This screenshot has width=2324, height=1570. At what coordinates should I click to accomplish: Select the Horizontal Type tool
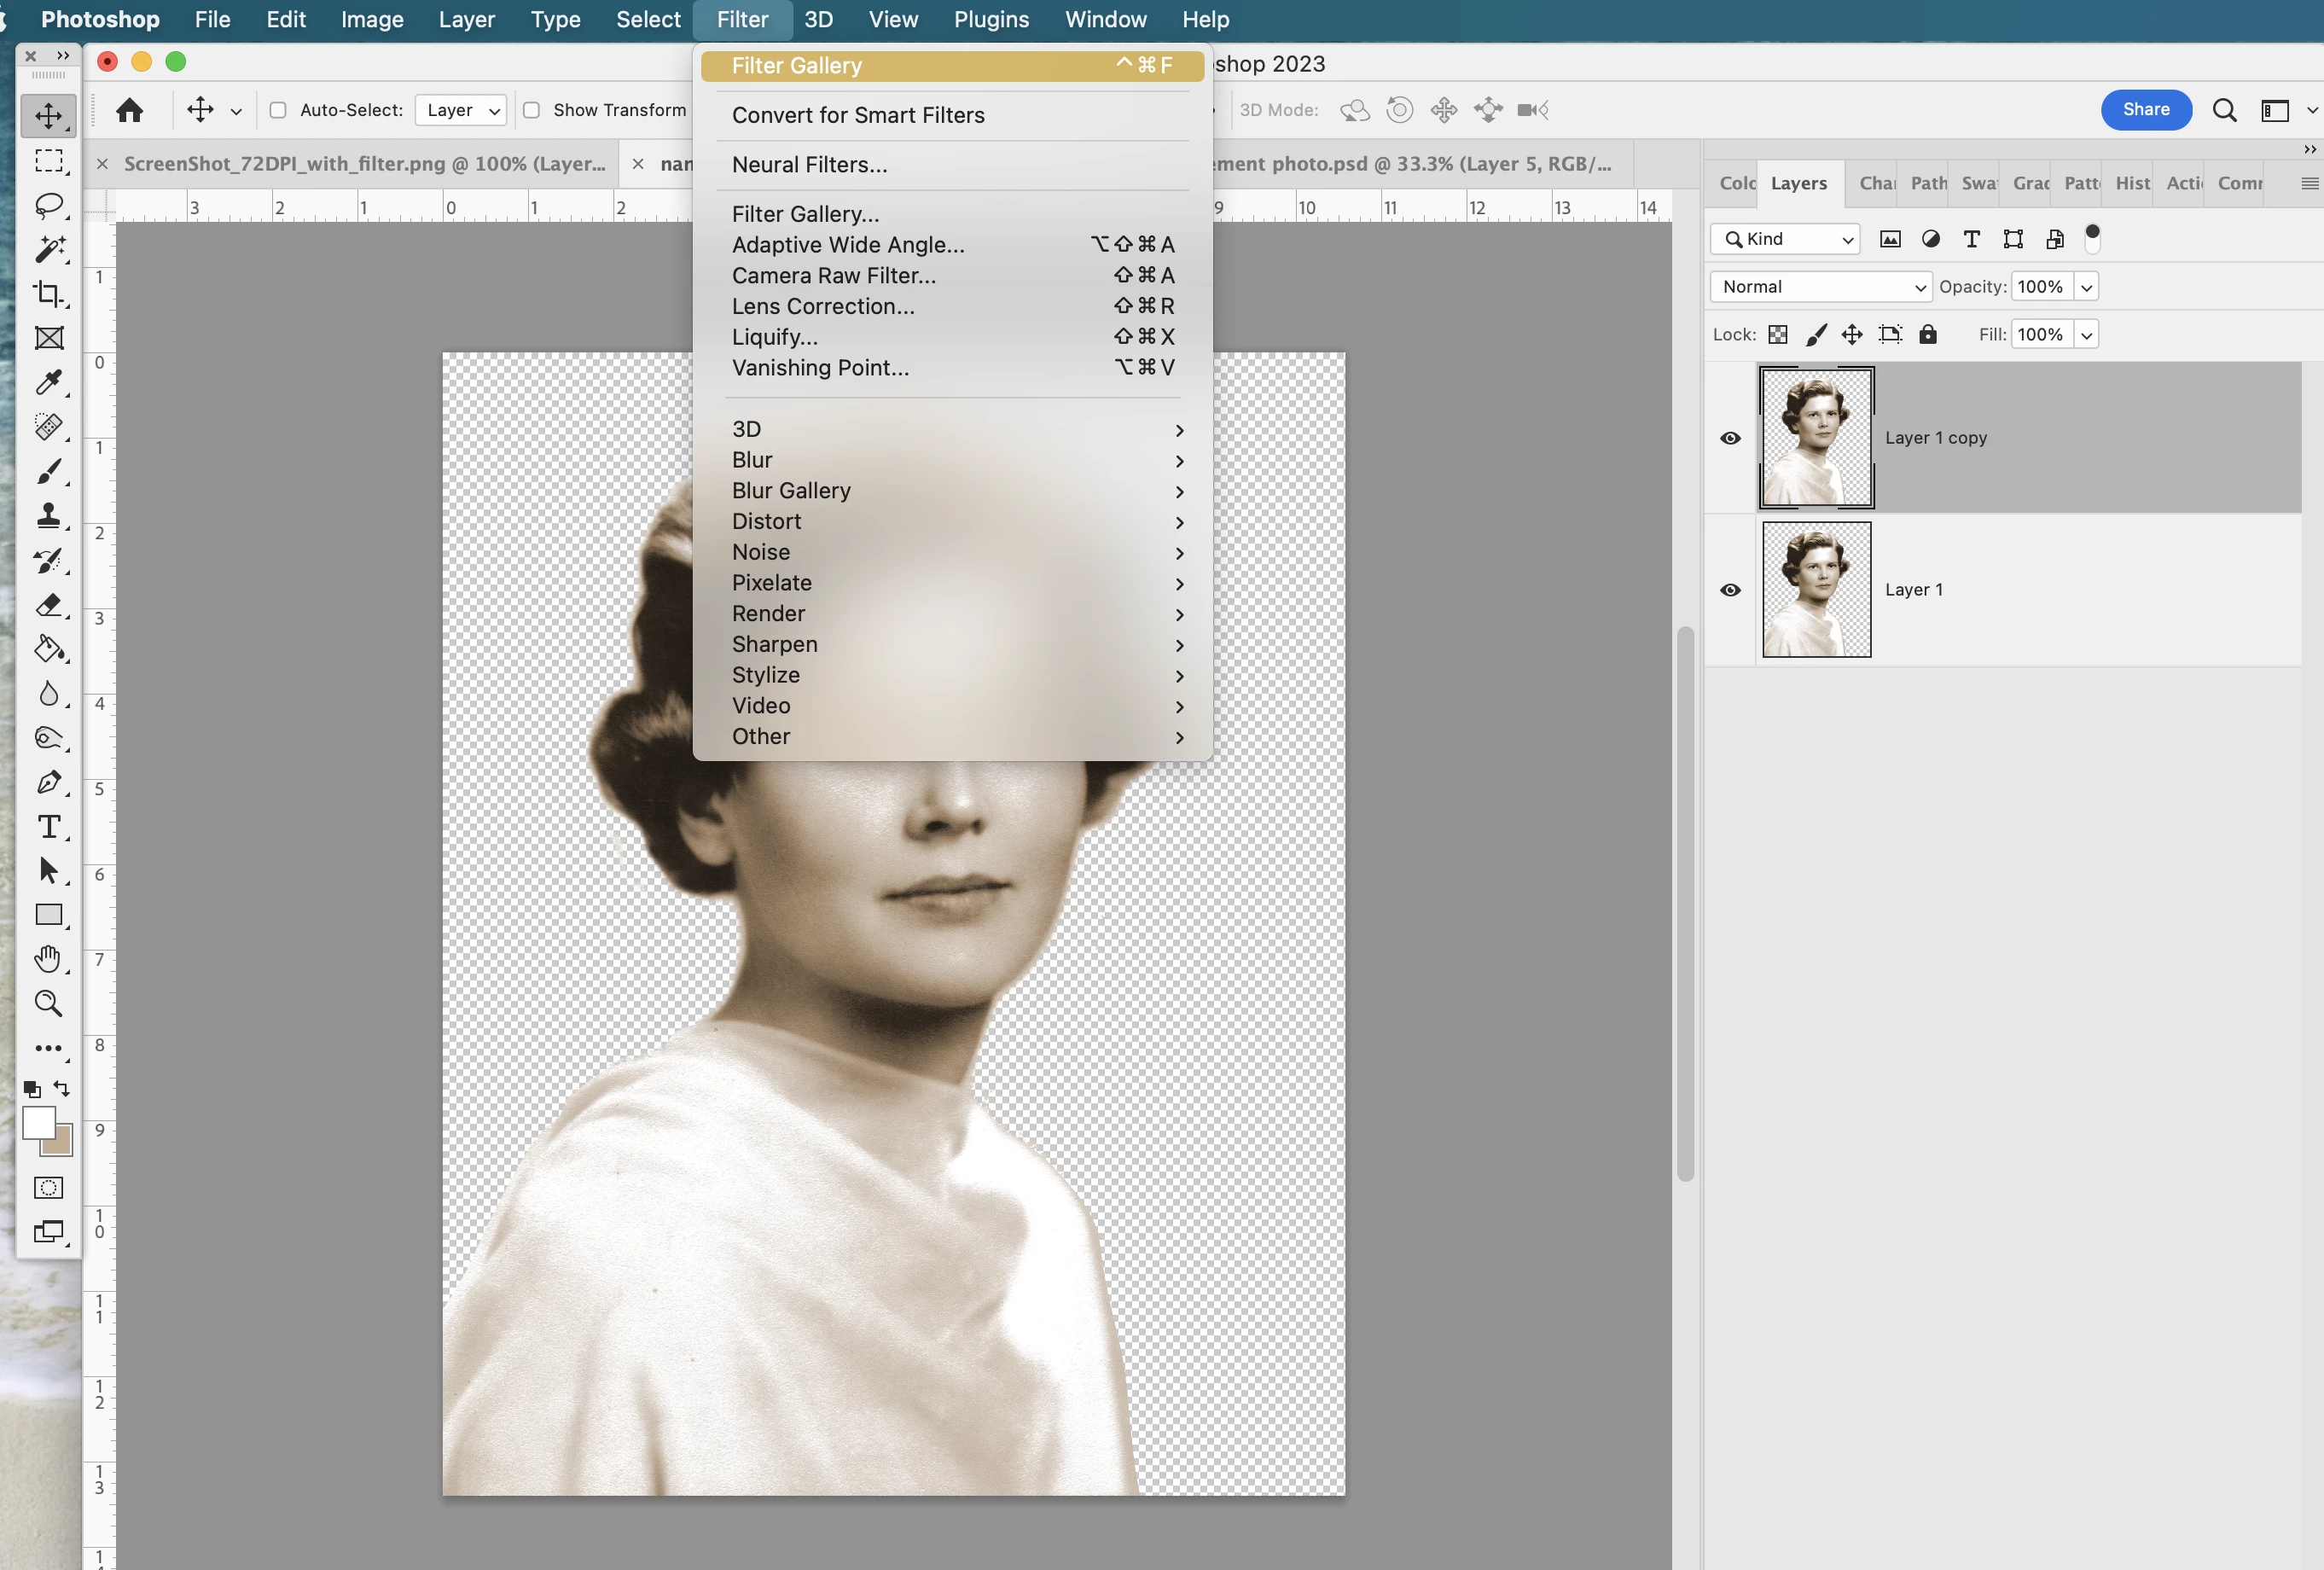48,827
